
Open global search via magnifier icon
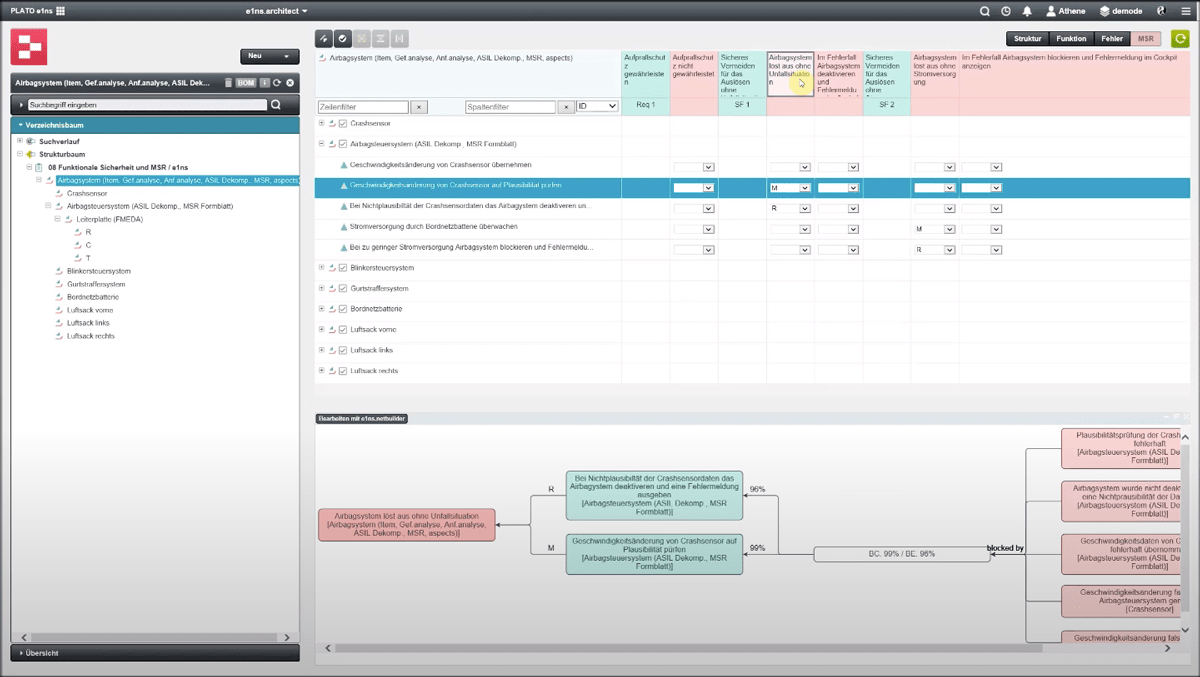985,11
